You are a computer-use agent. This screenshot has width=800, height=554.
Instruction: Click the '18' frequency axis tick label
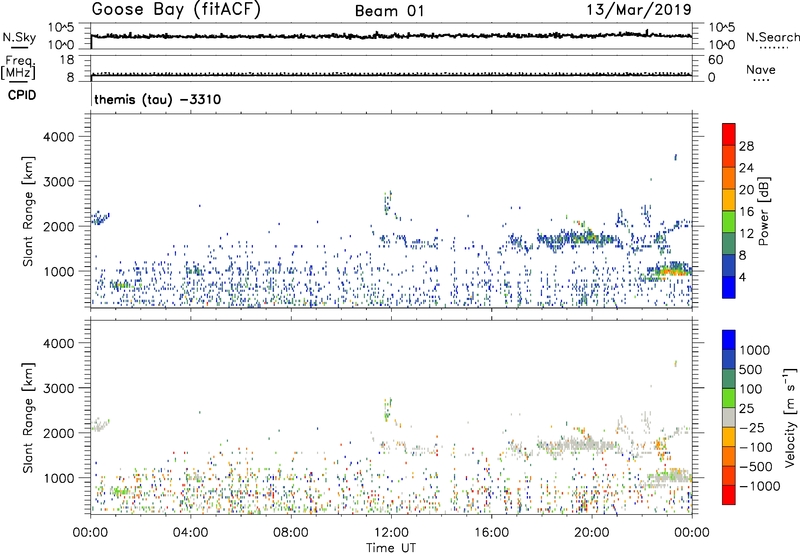(66, 60)
